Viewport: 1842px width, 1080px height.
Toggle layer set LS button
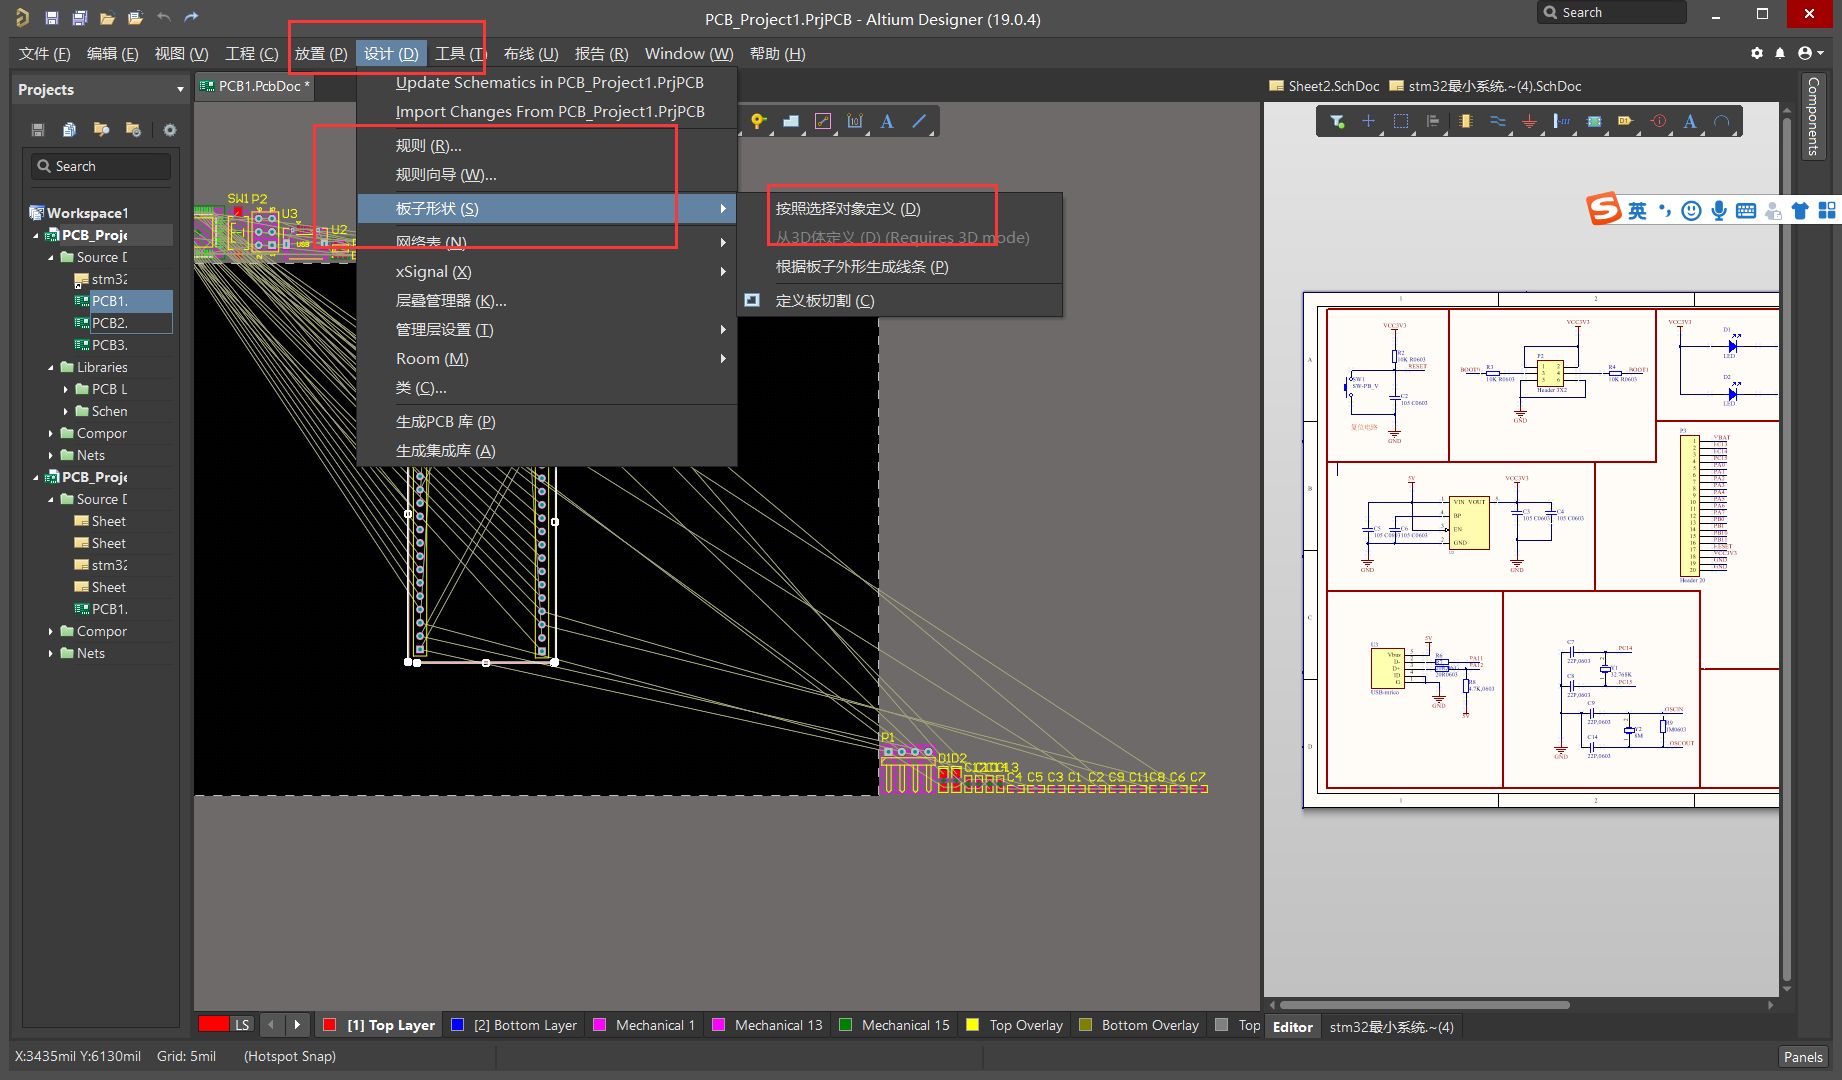242,1025
